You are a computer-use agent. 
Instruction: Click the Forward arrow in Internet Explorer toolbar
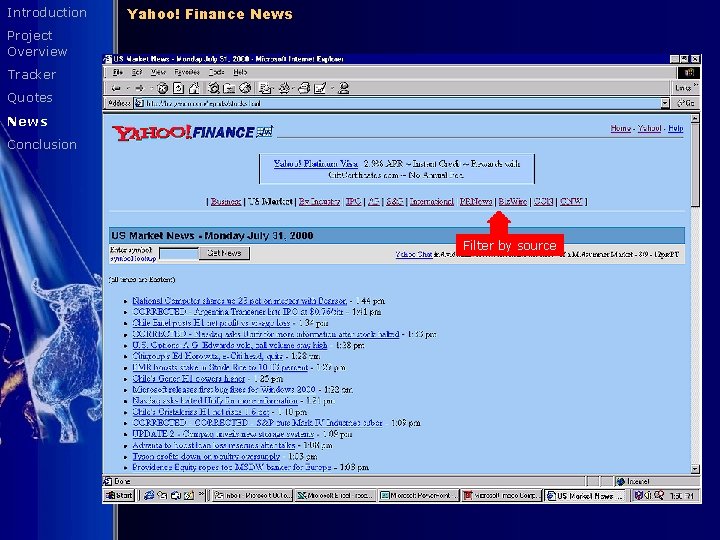point(140,88)
